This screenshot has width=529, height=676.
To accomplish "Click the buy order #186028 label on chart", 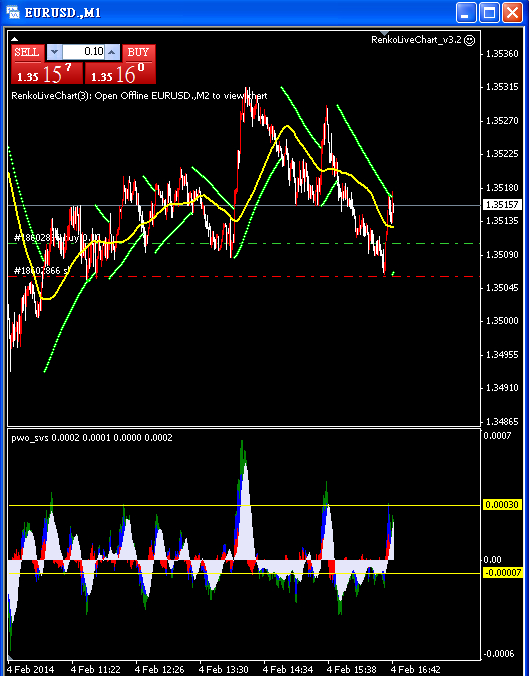I will (57, 238).
